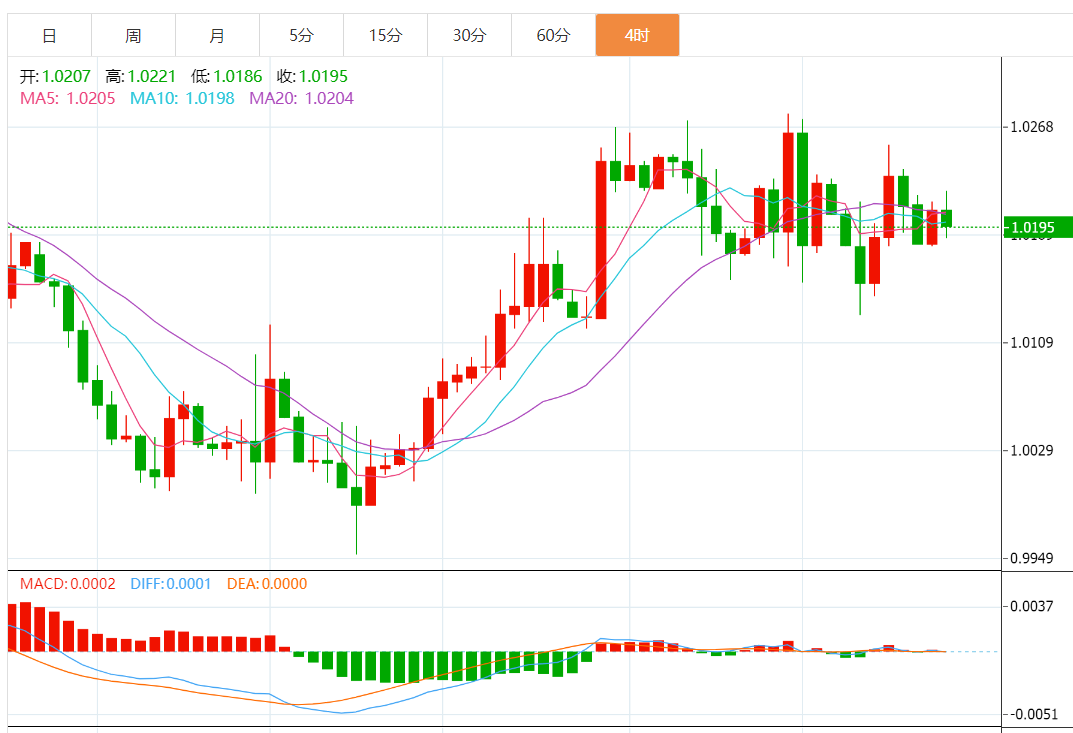
Task: Click the DIFF:0.0001 indicator label
Action: 170,584
